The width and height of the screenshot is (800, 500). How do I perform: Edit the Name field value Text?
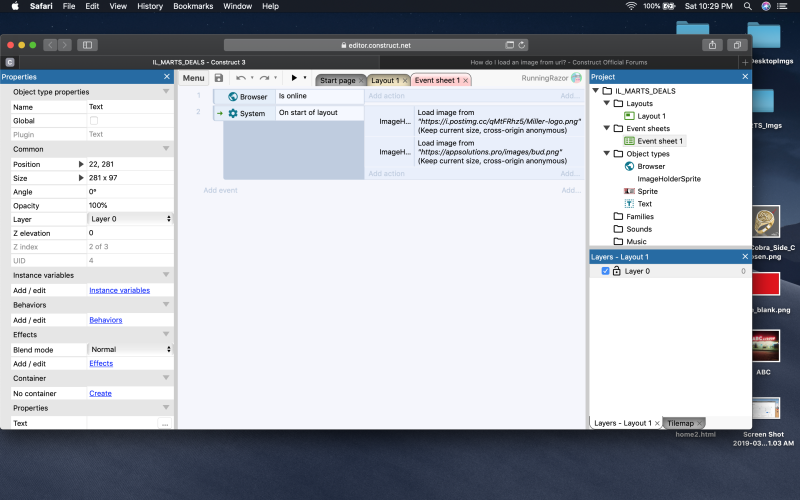click(130, 107)
